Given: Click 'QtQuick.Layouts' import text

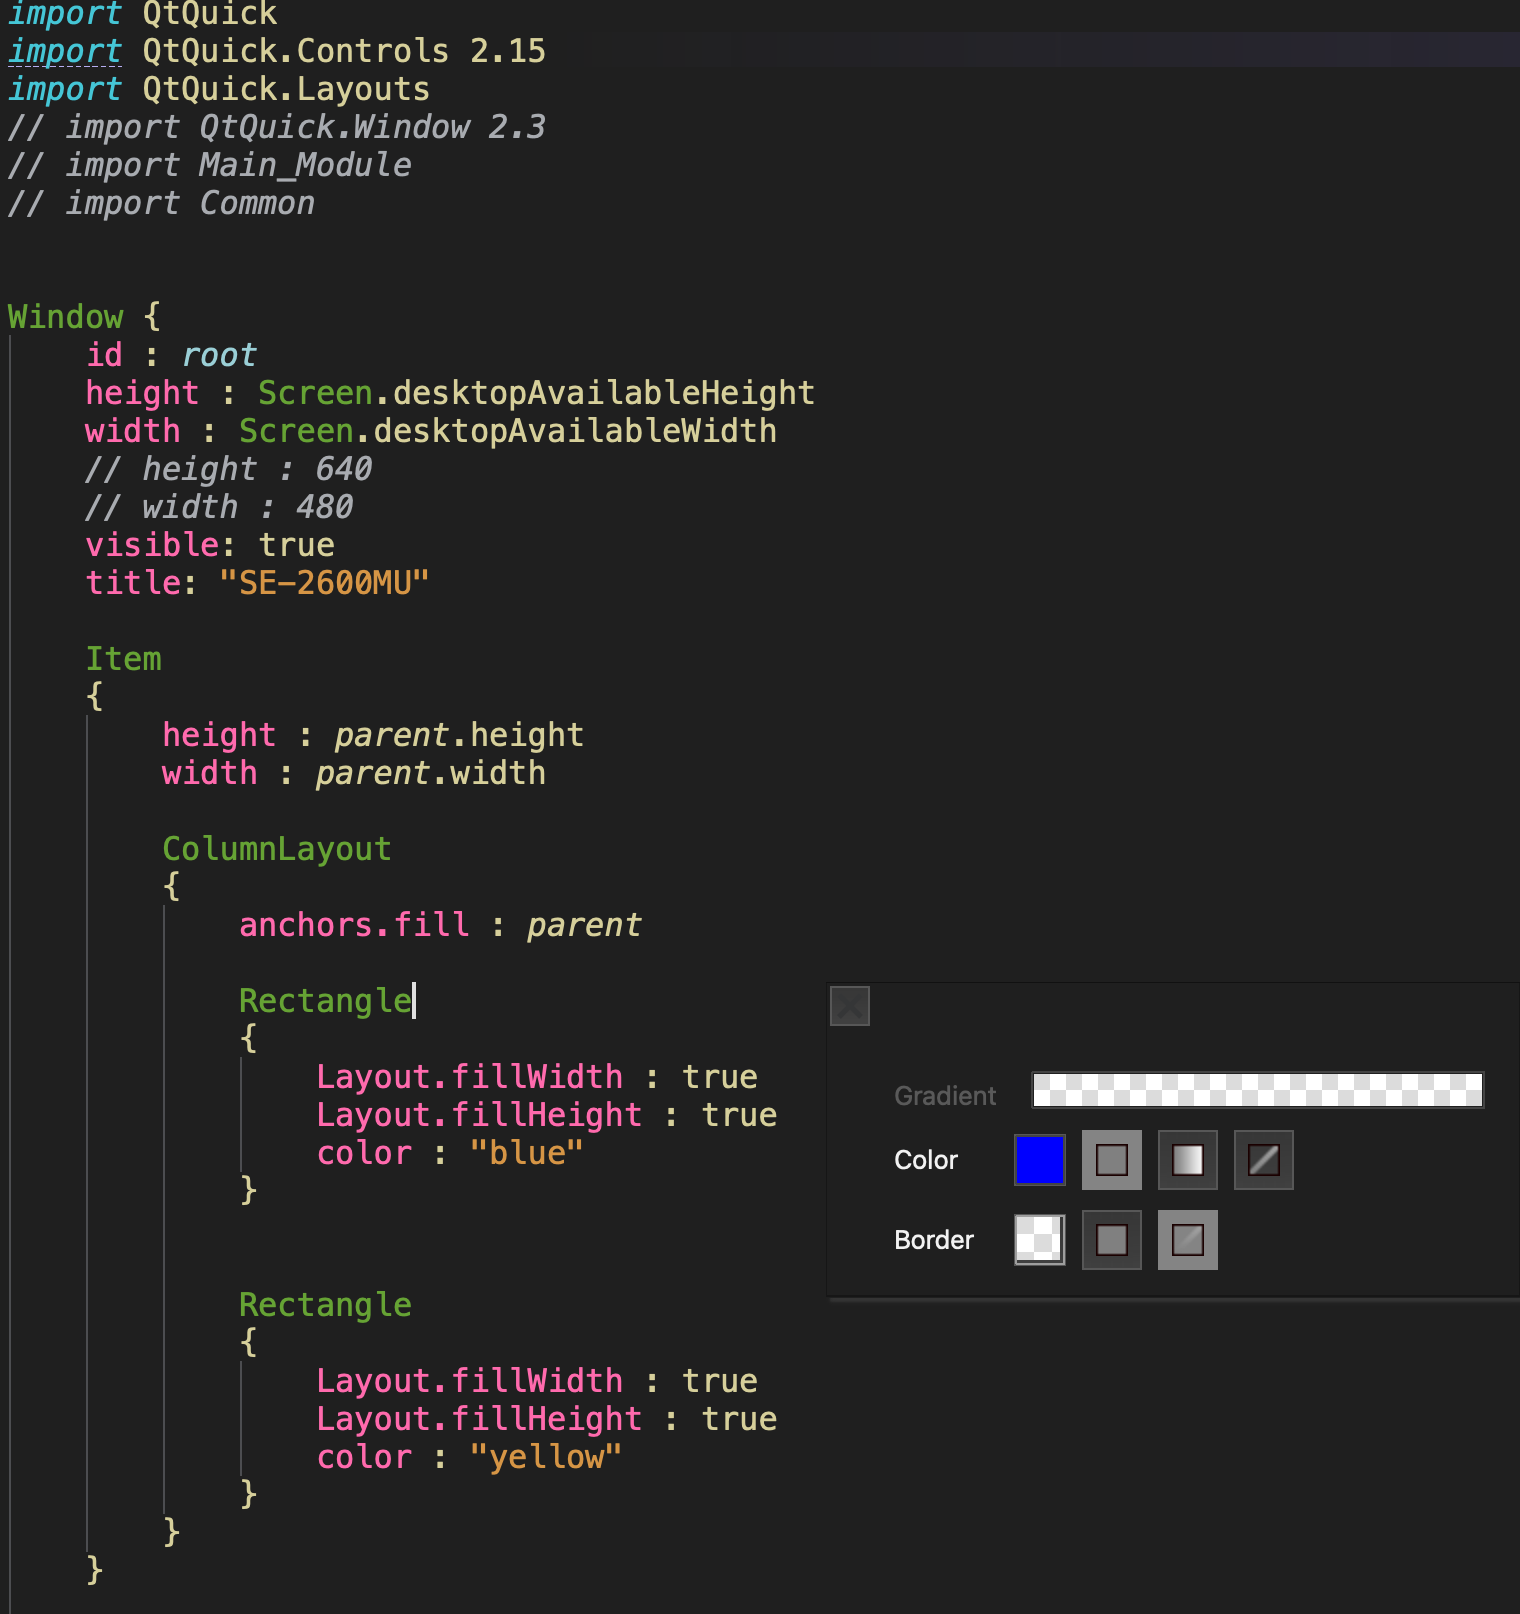Looking at the screenshot, I should 286,89.
